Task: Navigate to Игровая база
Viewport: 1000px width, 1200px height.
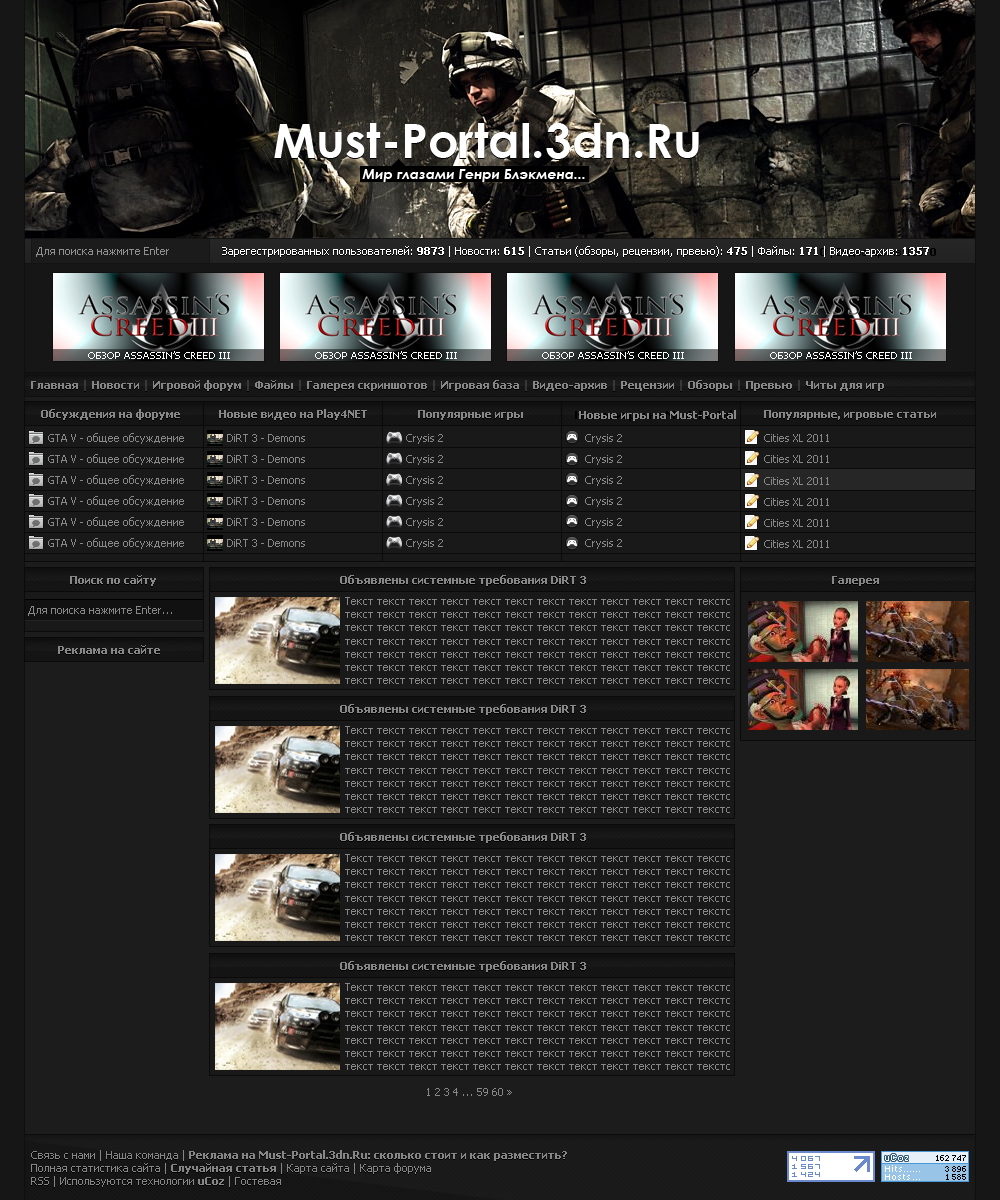Action: pos(480,385)
